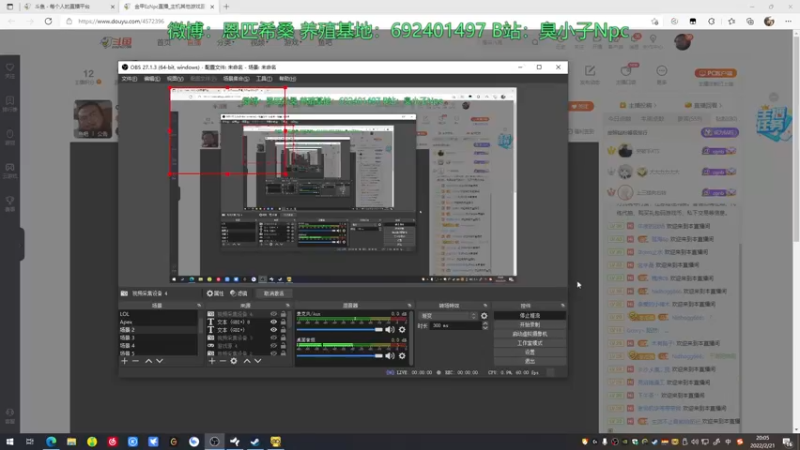Move selected scene down arrow
800x450 pixels.
[x=160, y=361]
